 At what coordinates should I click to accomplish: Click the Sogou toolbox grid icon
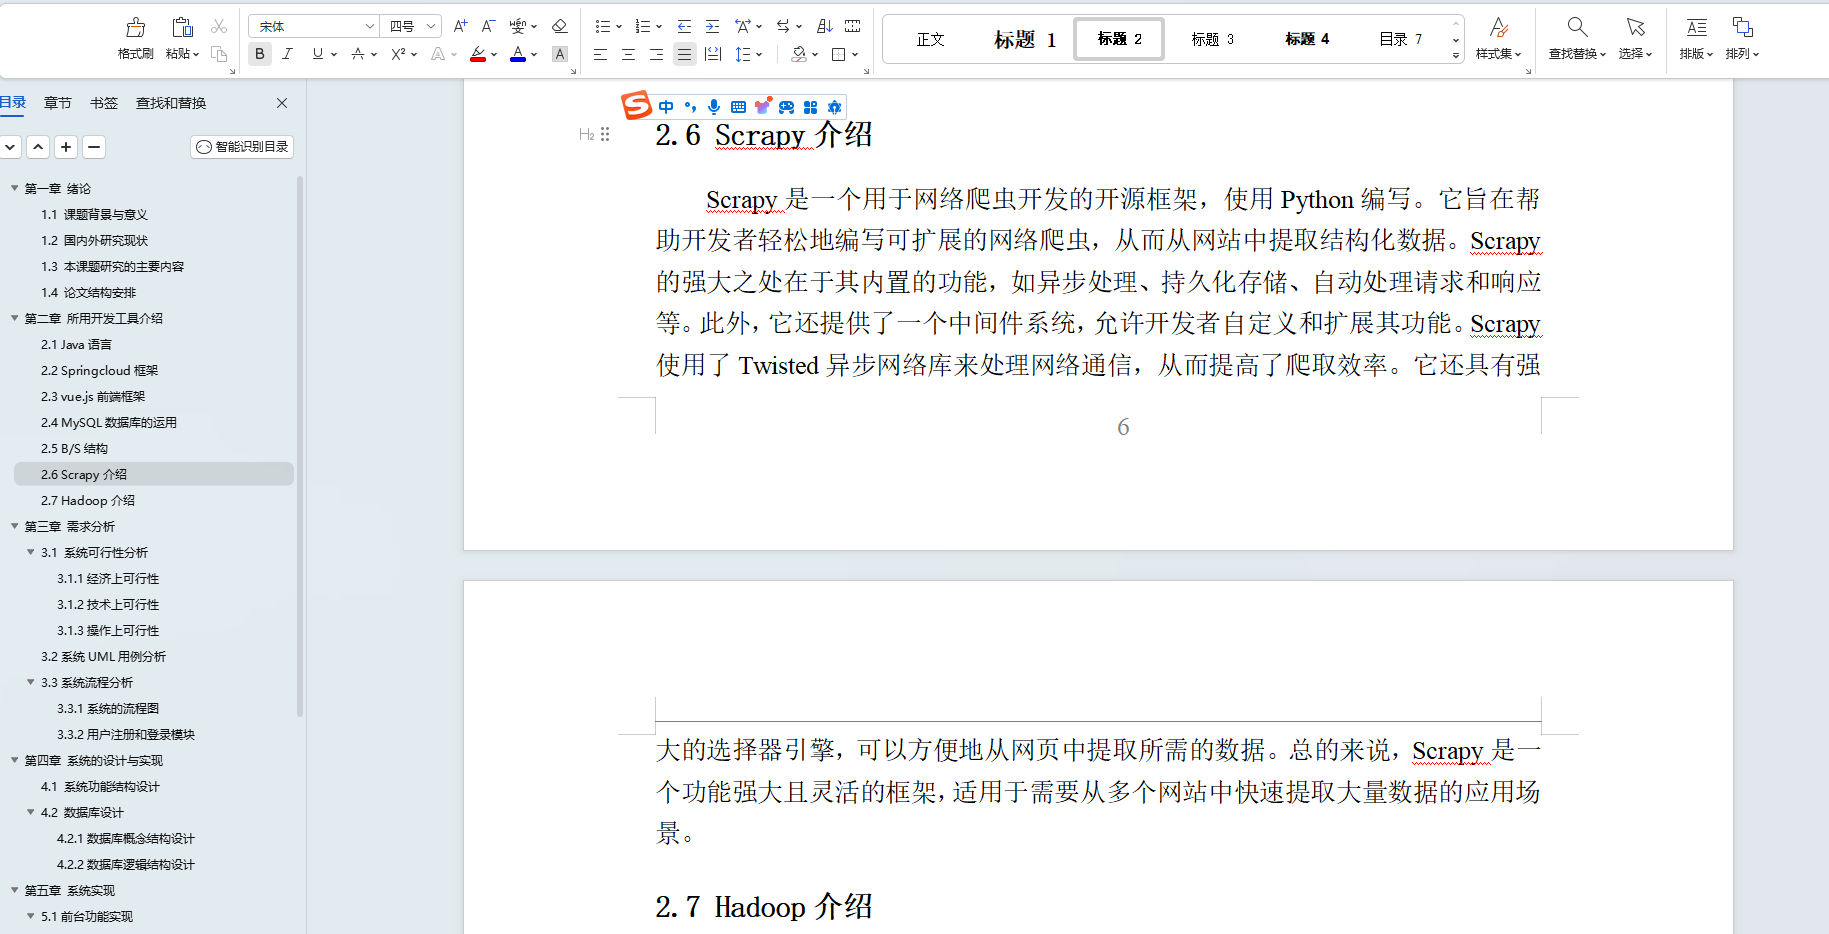coord(810,107)
